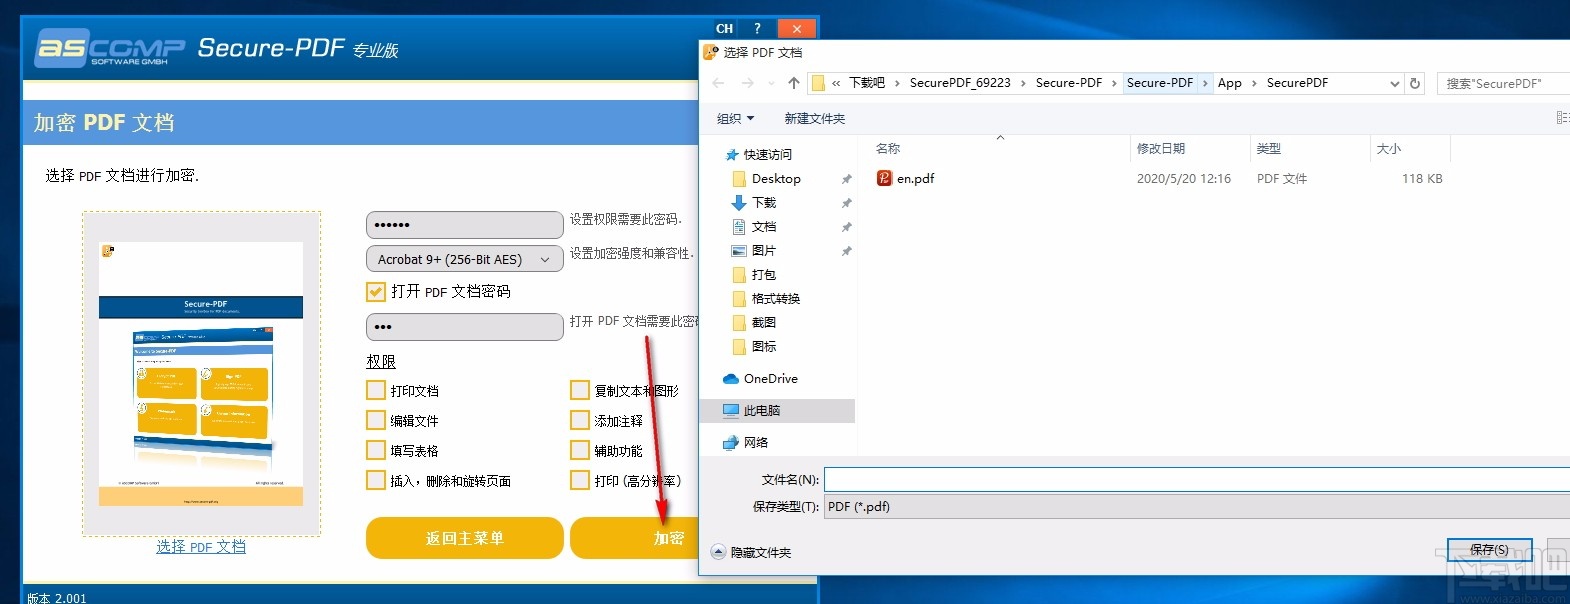
Task: Go up one folder level
Action: point(793,83)
